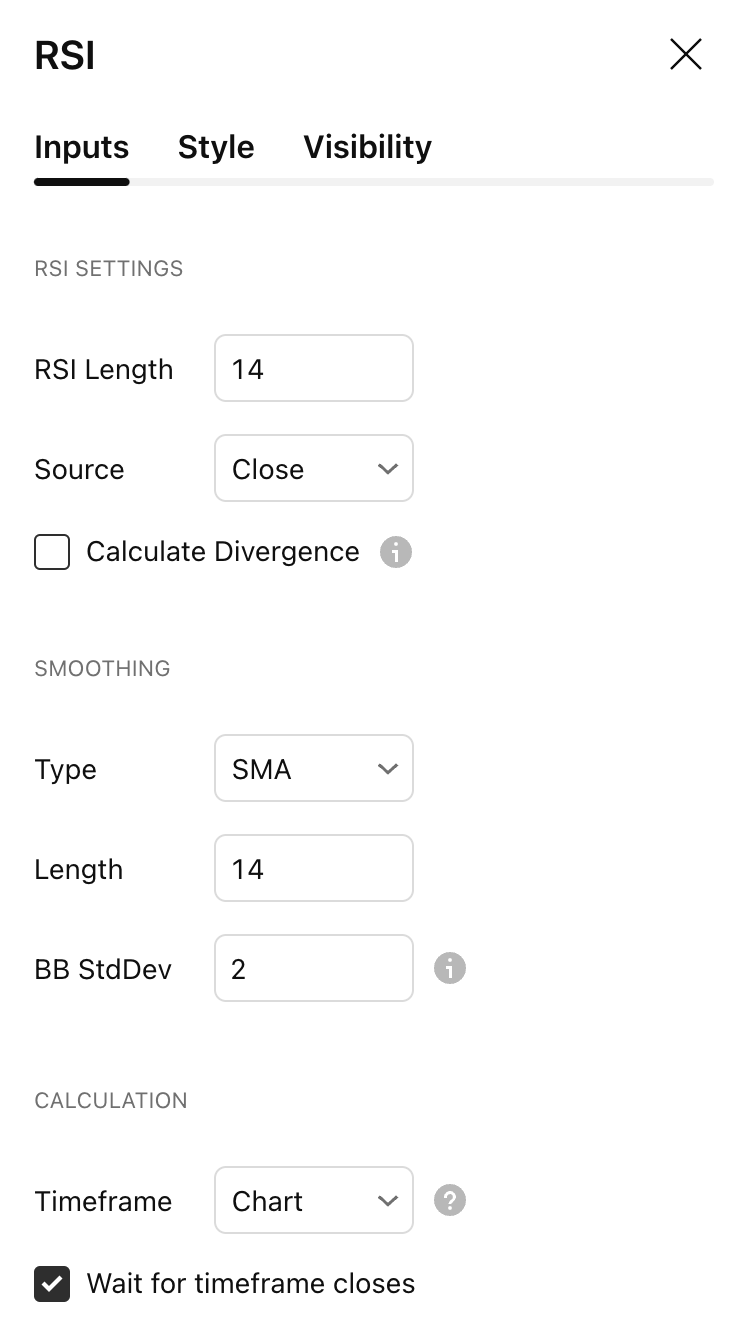748x1338 pixels.
Task: Click info icon next to Calculate Divergence
Action: (395, 552)
